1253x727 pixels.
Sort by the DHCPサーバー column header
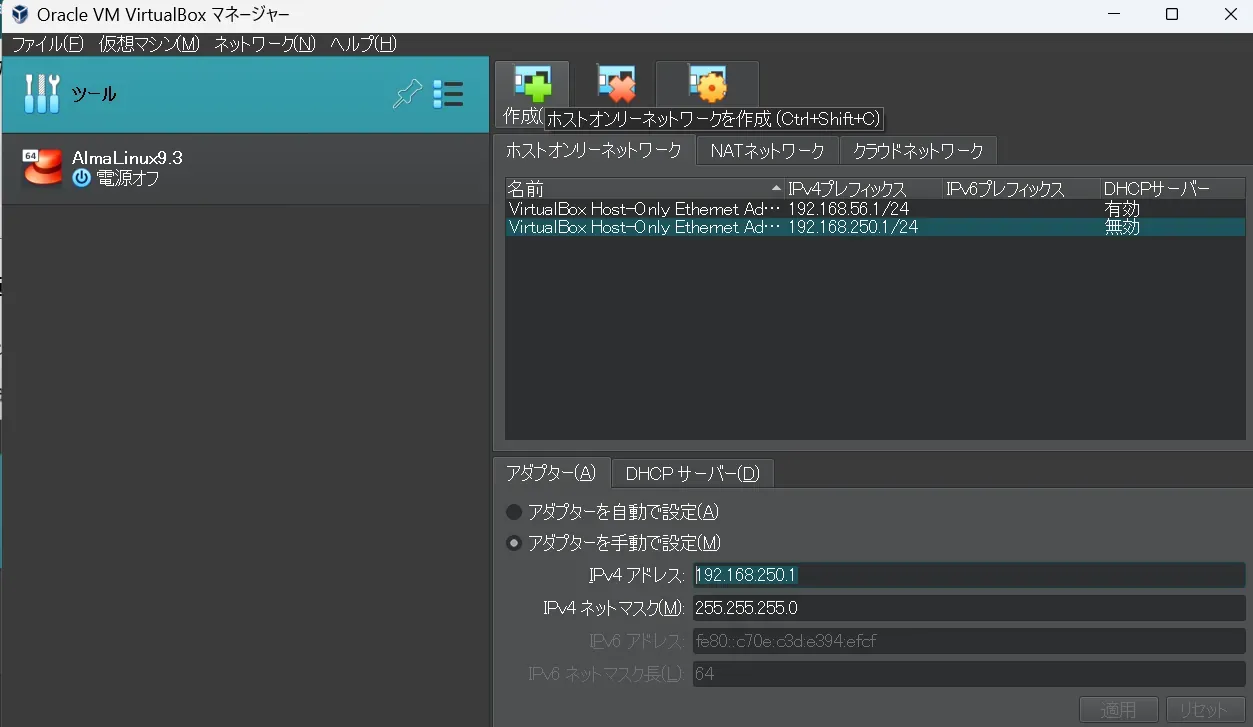[x=1157, y=189]
